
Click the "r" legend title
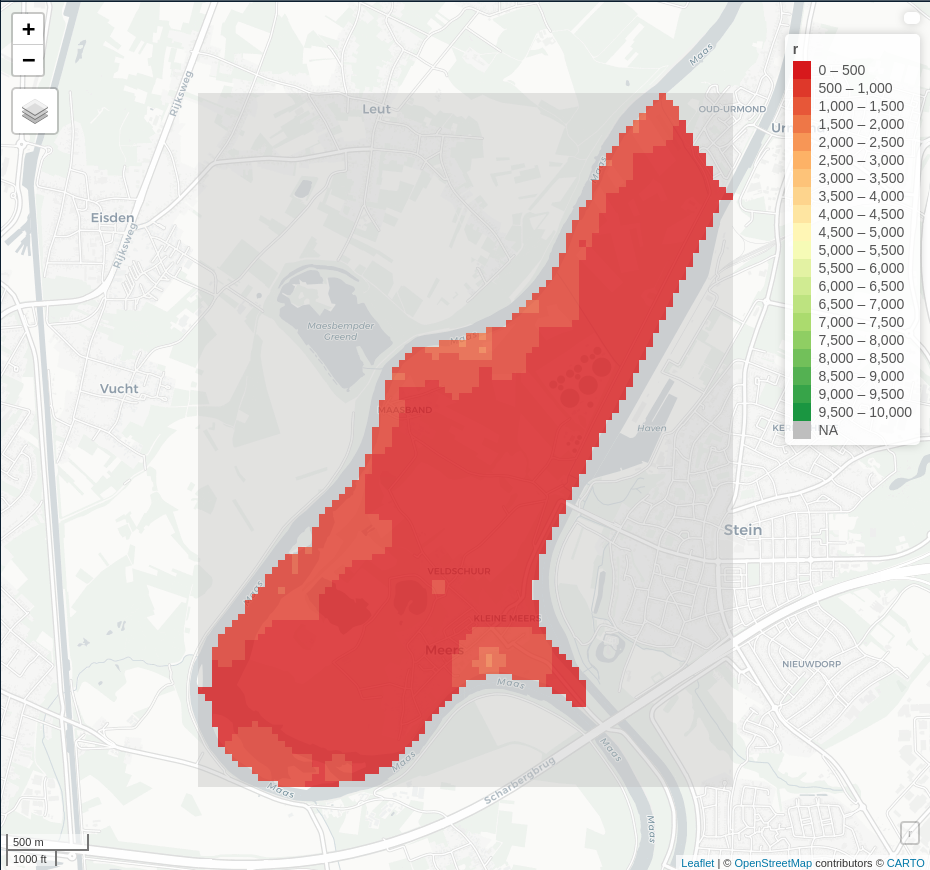click(x=798, y=48)
